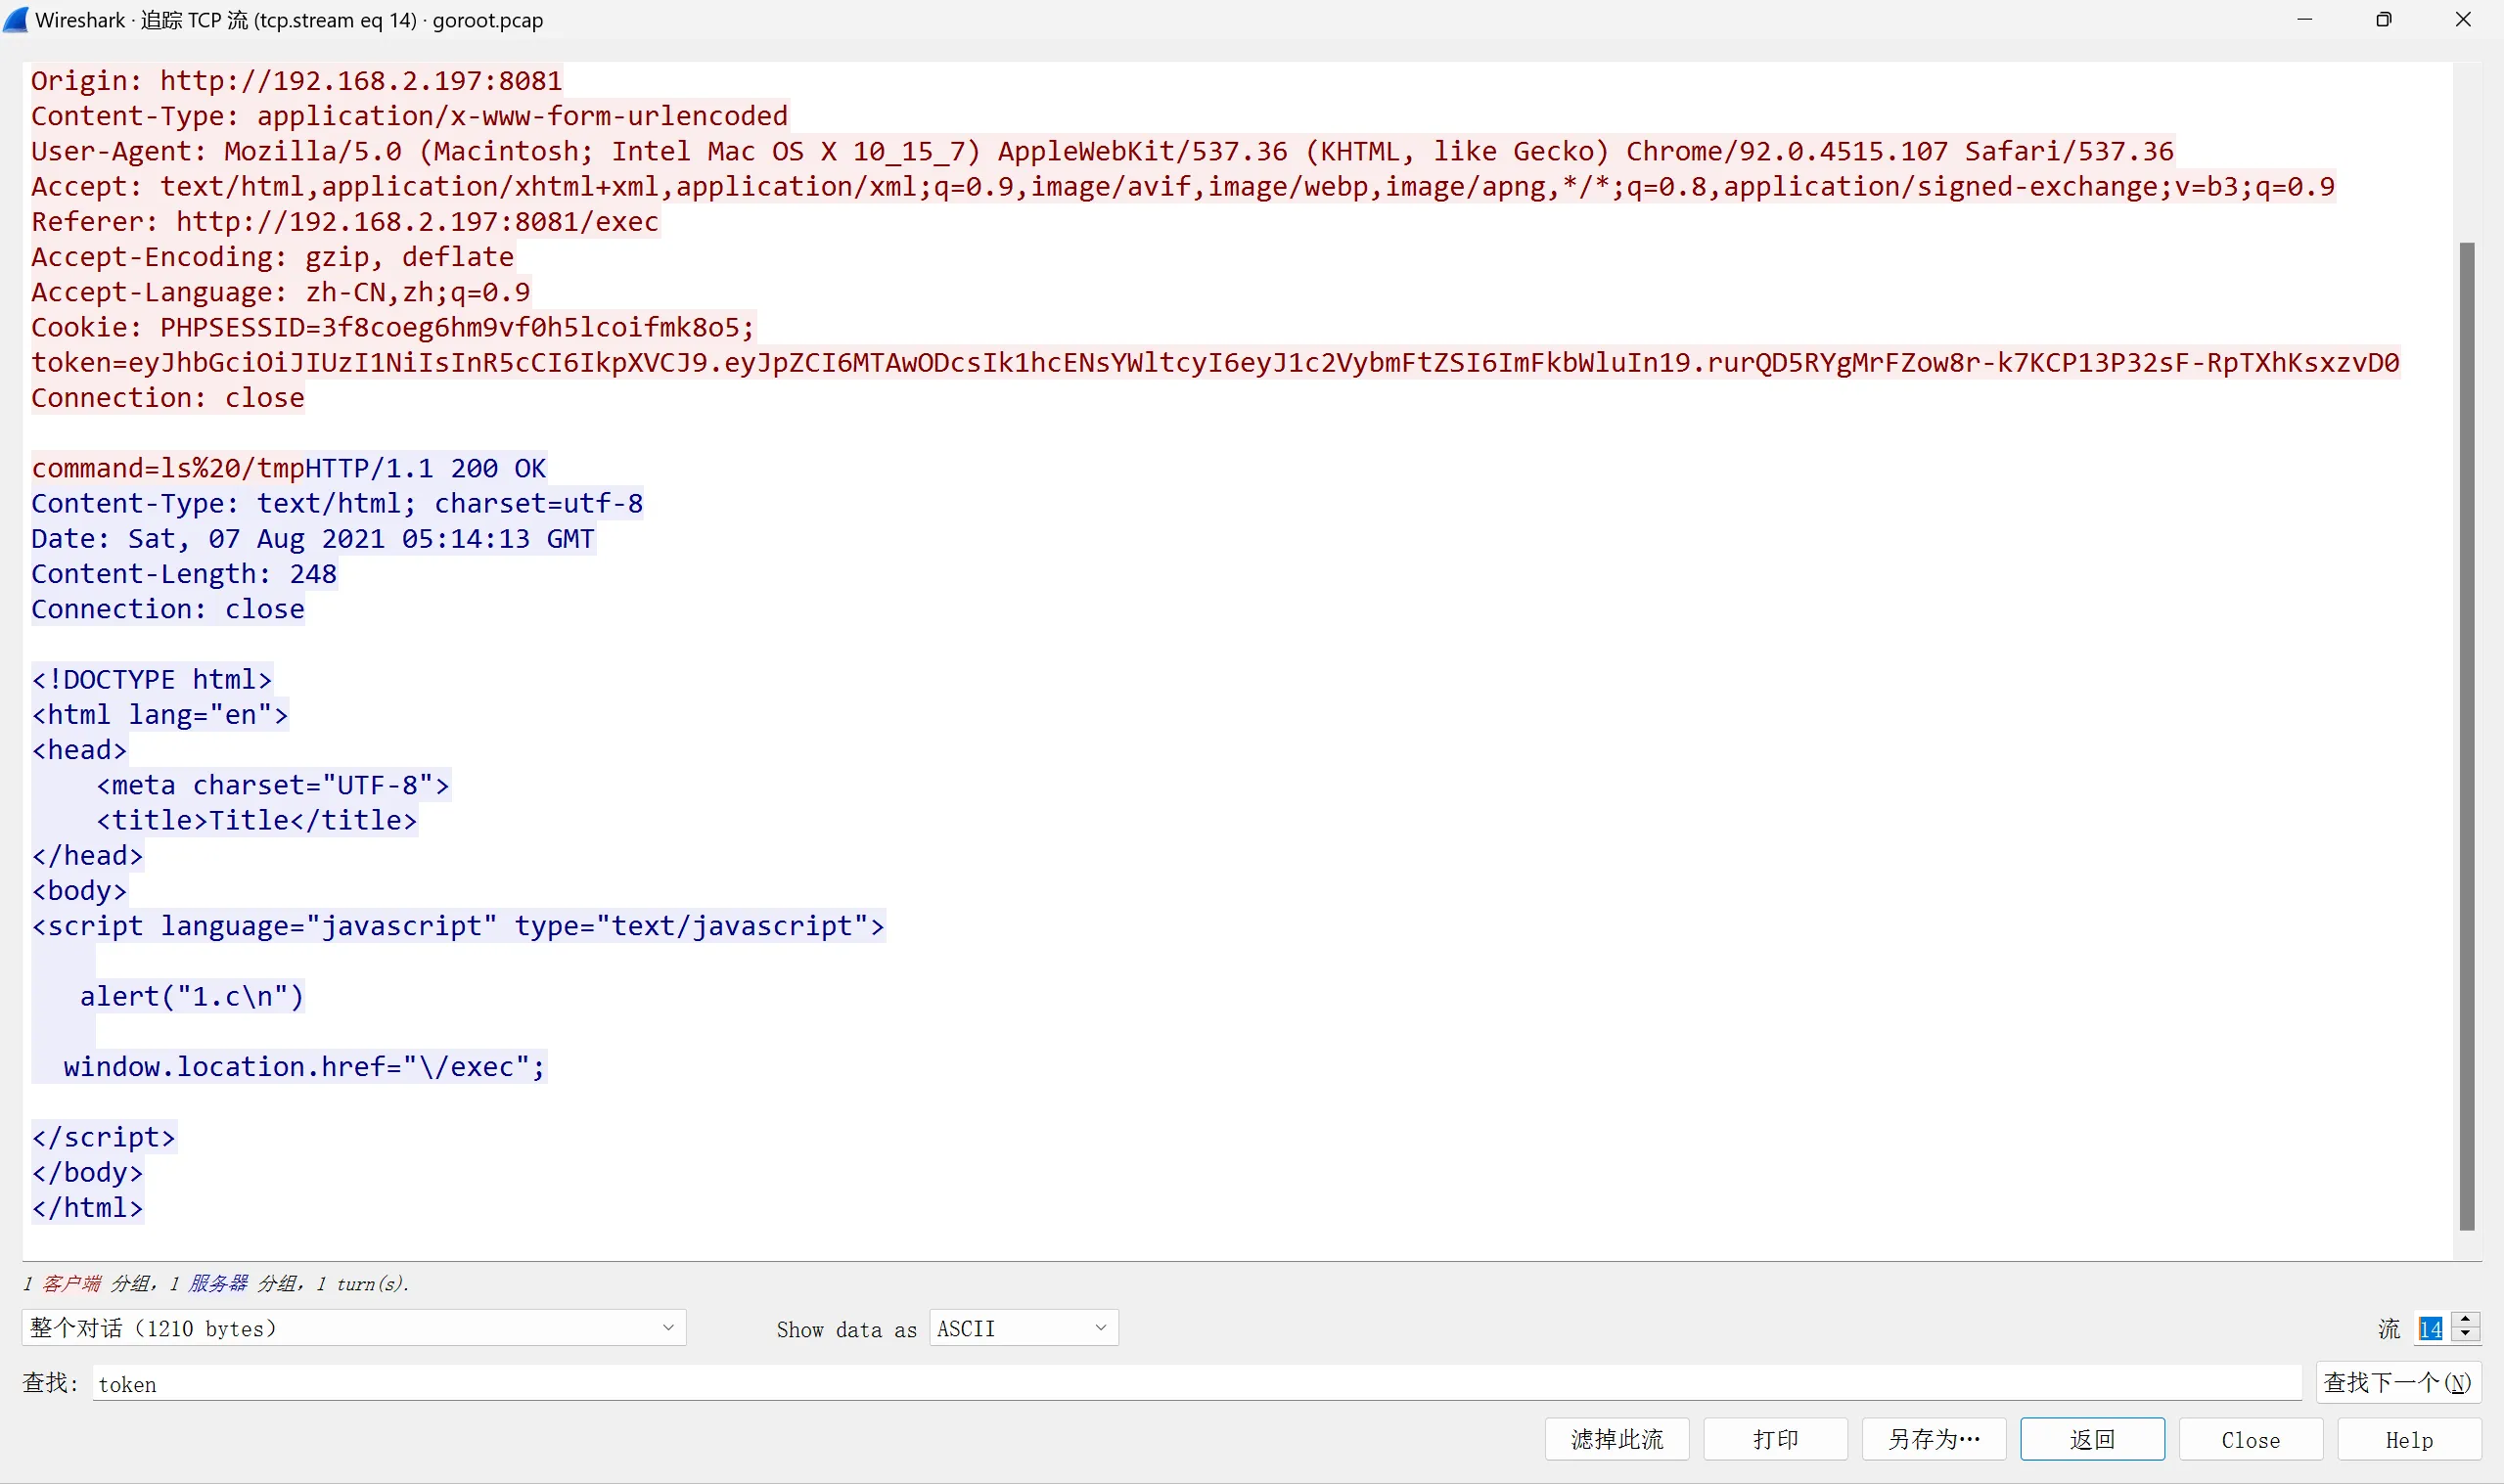Close window using title bar X
This screenshot has width=2504, height=1484.
2463,20
